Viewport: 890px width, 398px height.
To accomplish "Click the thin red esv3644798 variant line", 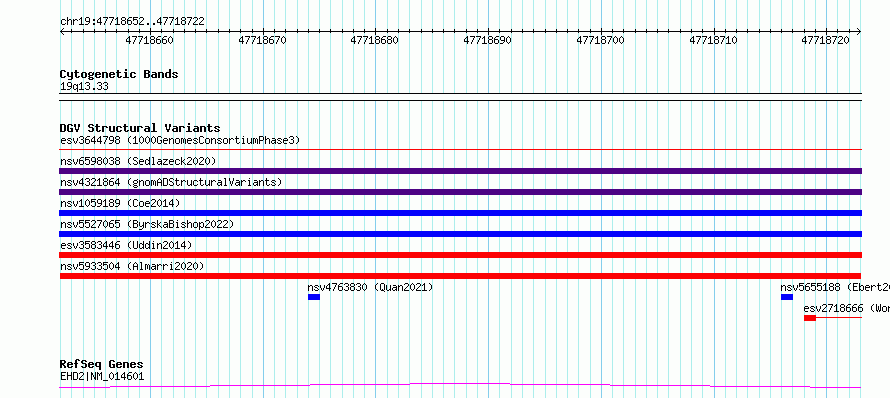I will 460,150.
